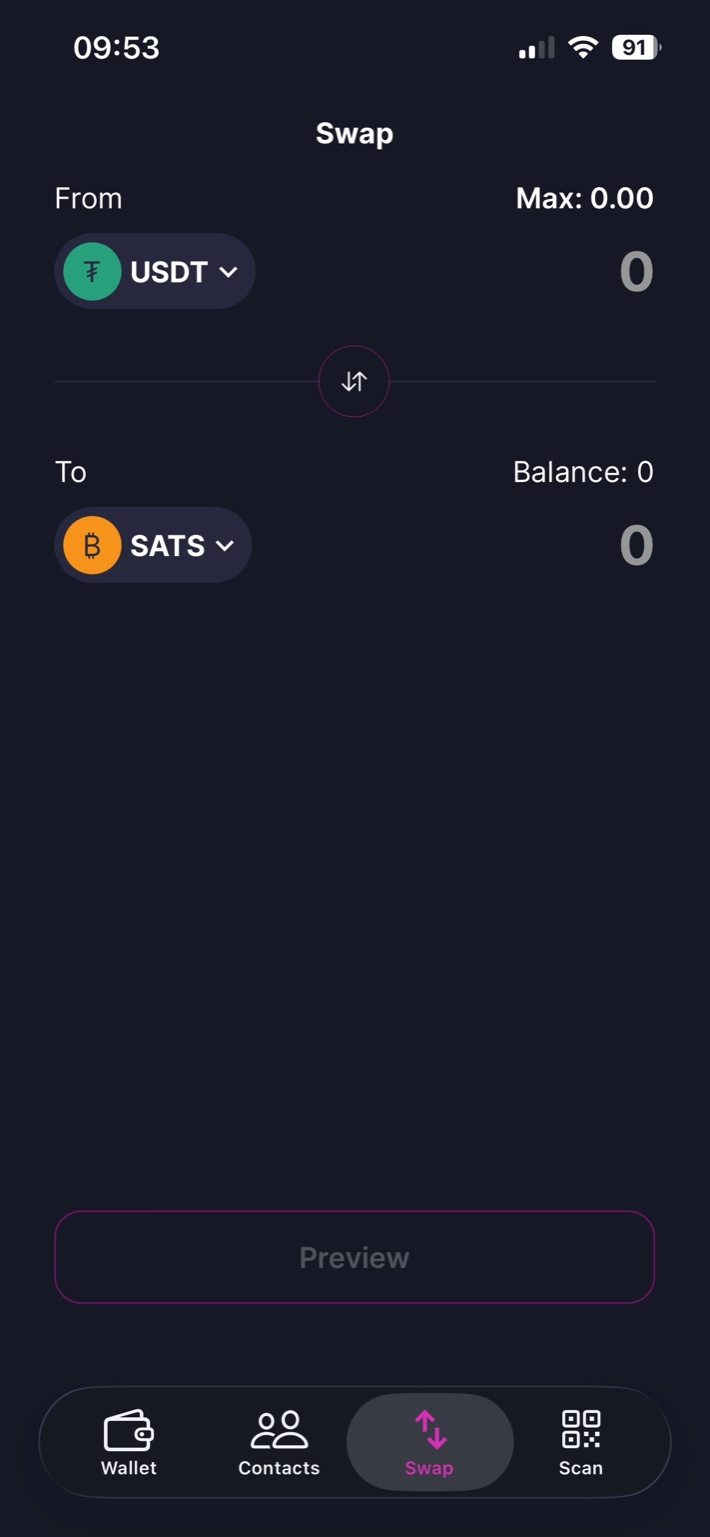Viewport: 710px width, 1537px height.
Task: Open the To token selector pill
Action: pyautogui.click(x=153, y=545)
